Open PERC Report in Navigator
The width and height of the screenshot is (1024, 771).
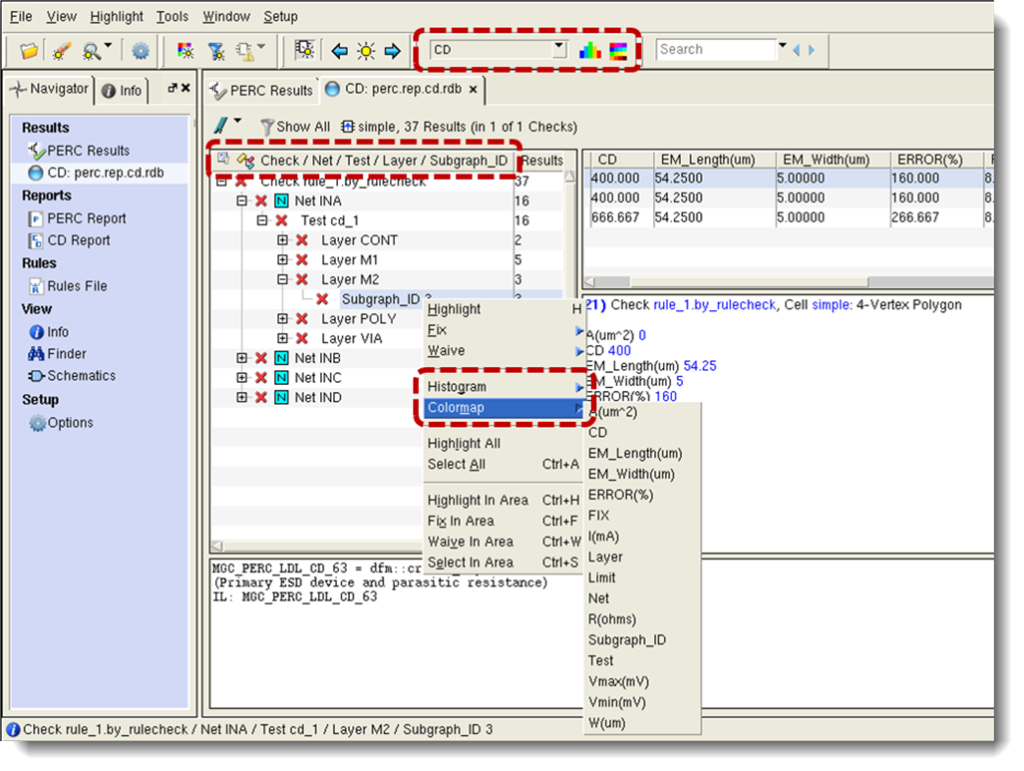(x=77, y=219)
